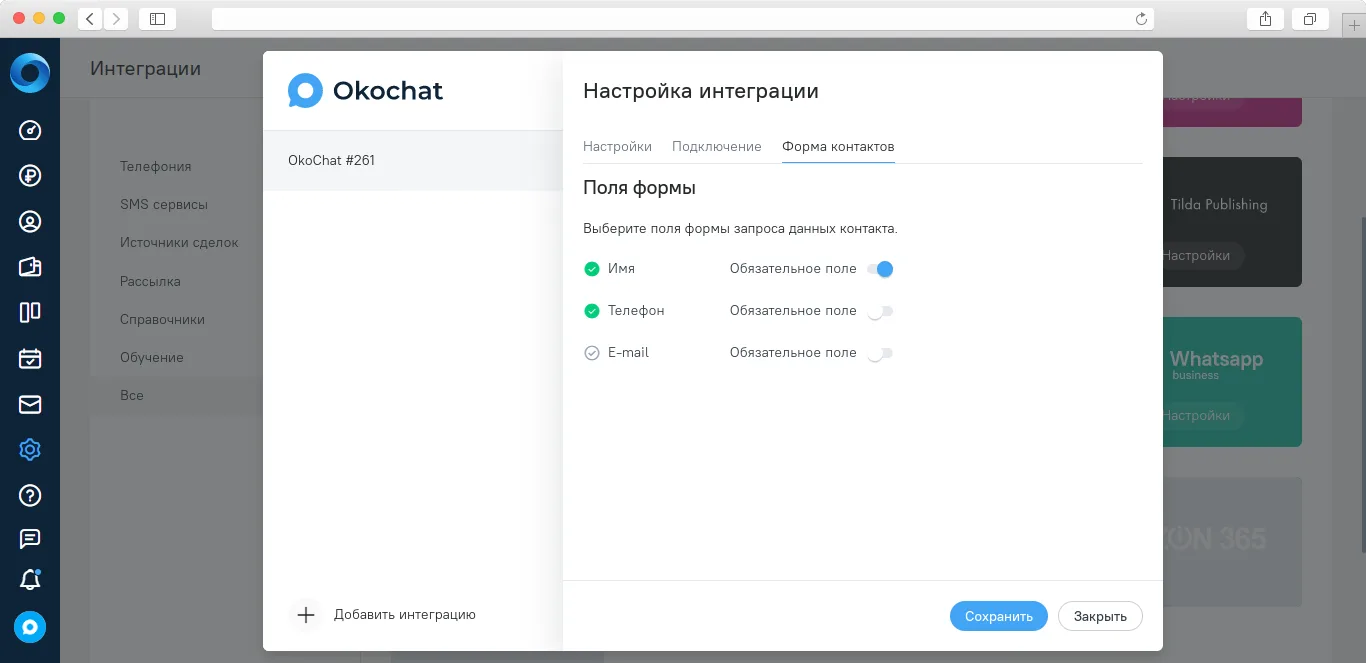Open the chat messages icon in sidebar
1366x663 pixels.
pos(30,539)
